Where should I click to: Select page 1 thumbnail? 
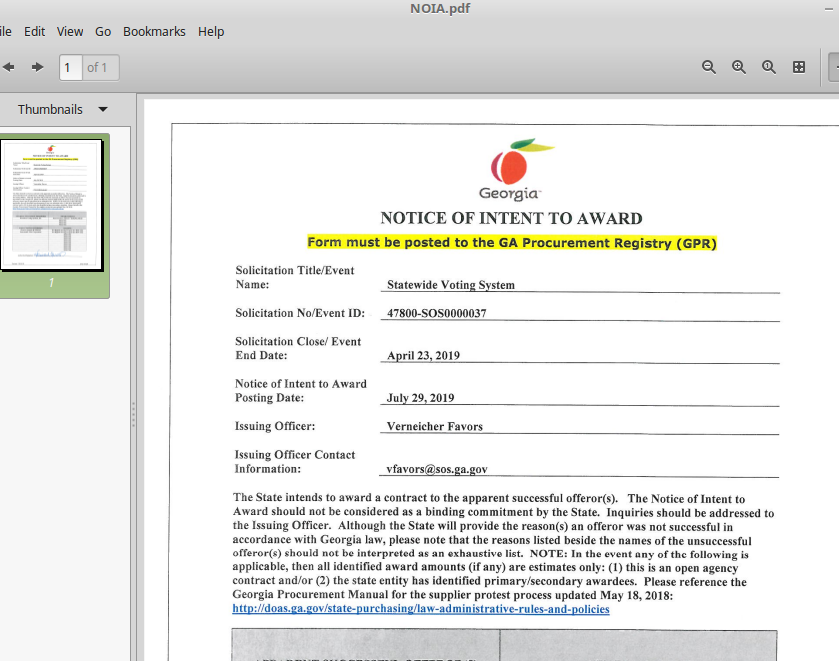click(x=52, y=206)
